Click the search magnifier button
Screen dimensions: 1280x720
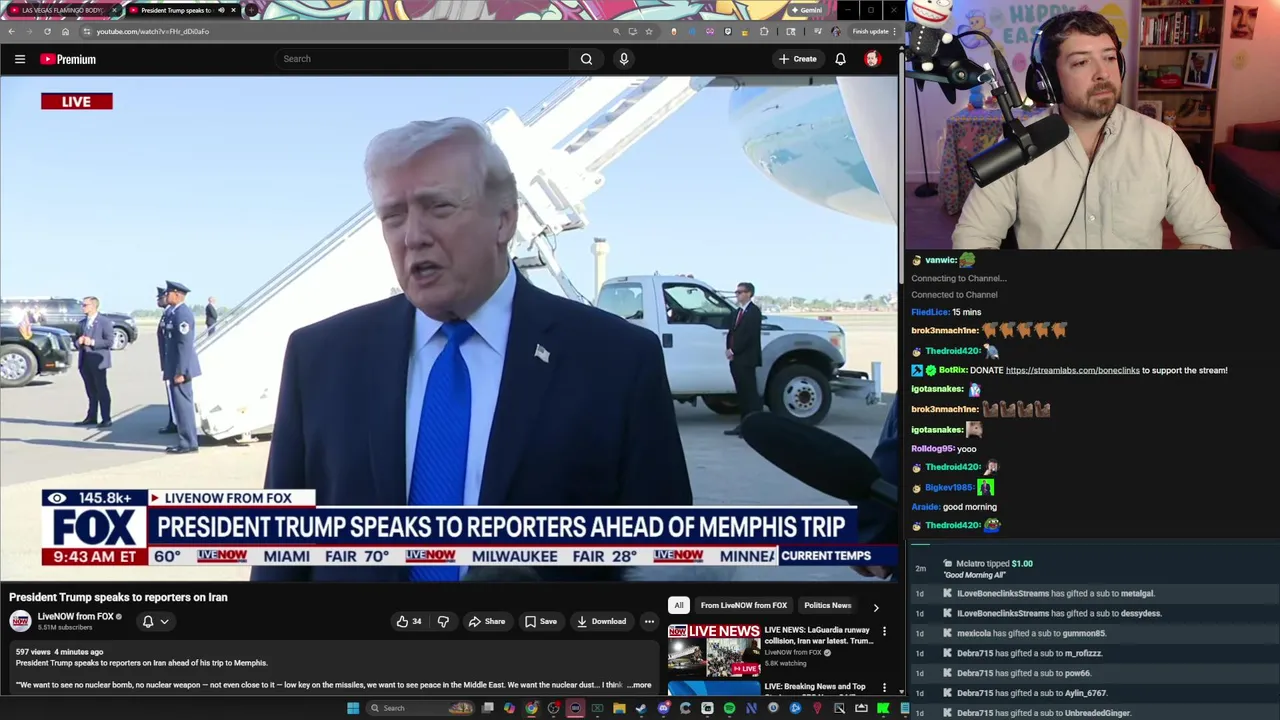click(x=587, y=59)
